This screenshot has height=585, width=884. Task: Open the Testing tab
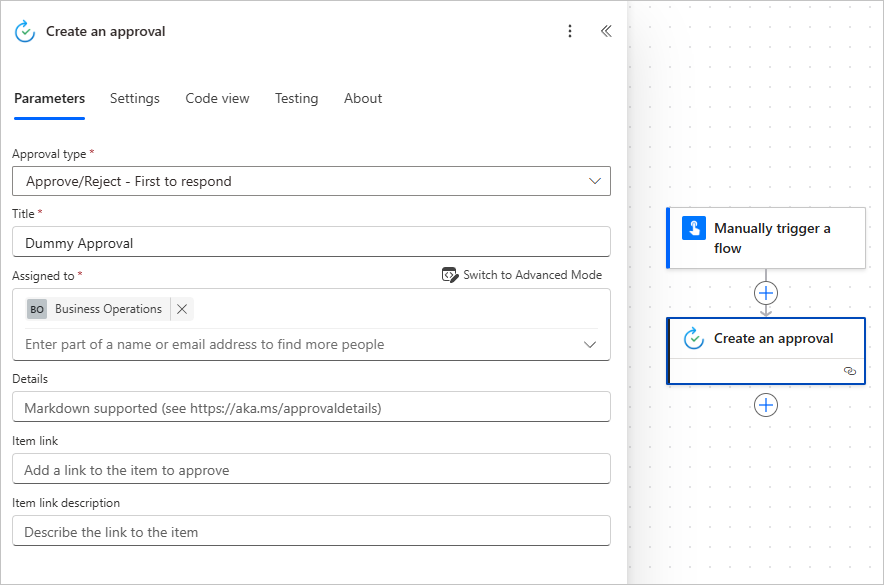(x=297, y=99)
